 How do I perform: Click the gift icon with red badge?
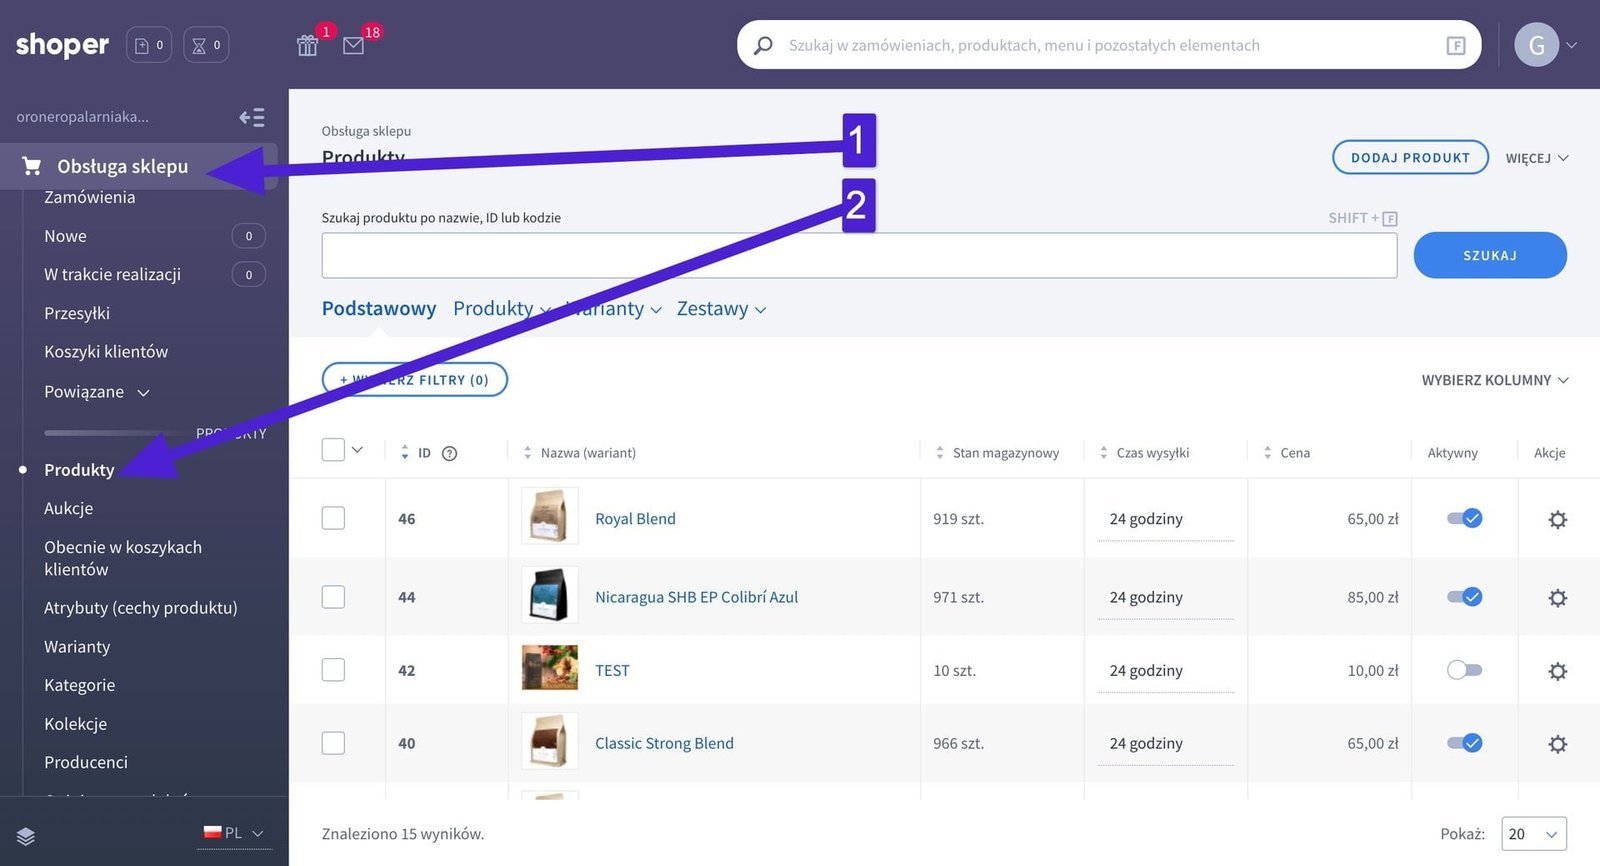pos(308,45)
